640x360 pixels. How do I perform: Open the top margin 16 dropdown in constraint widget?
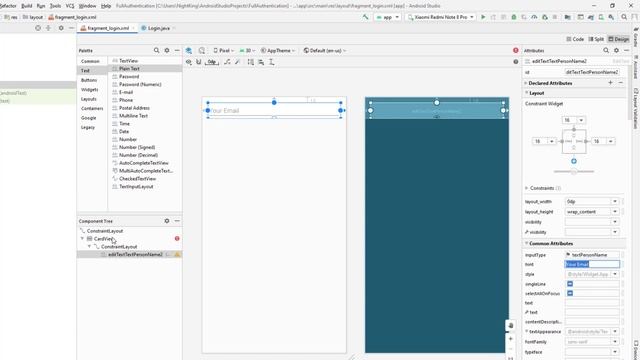coord(581,120)
